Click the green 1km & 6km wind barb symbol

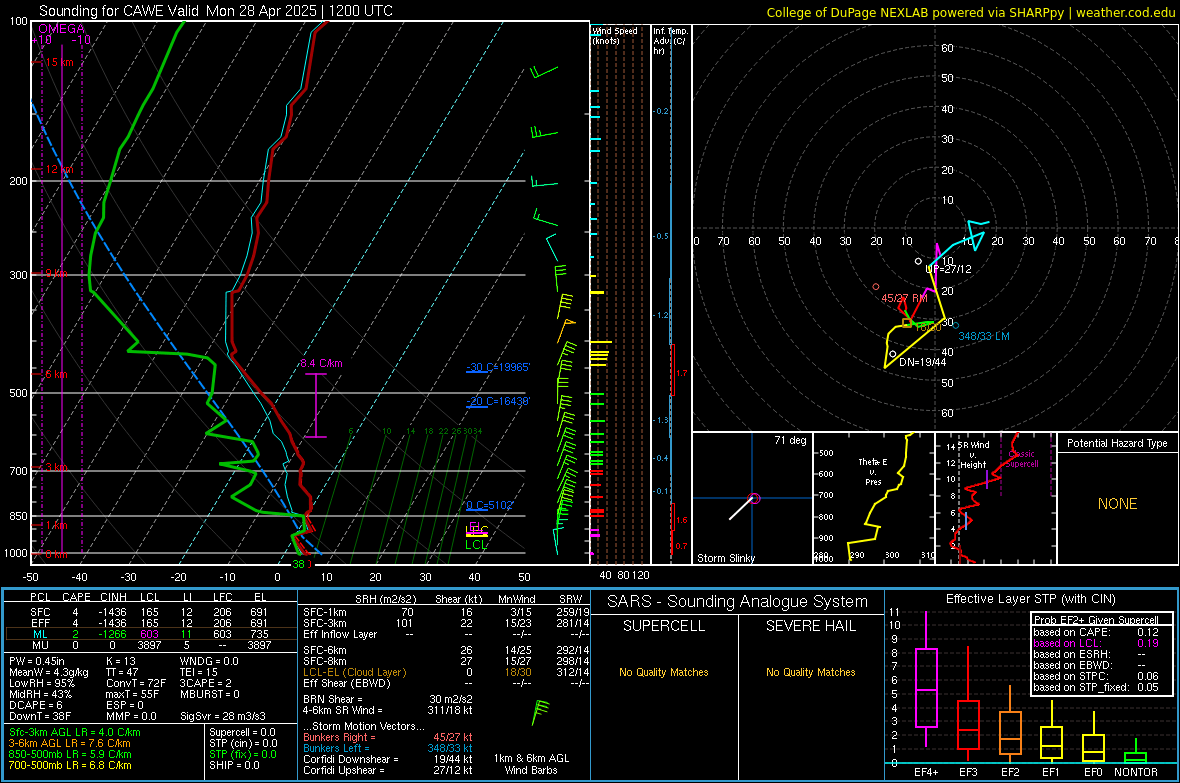(x=540, y=712)
